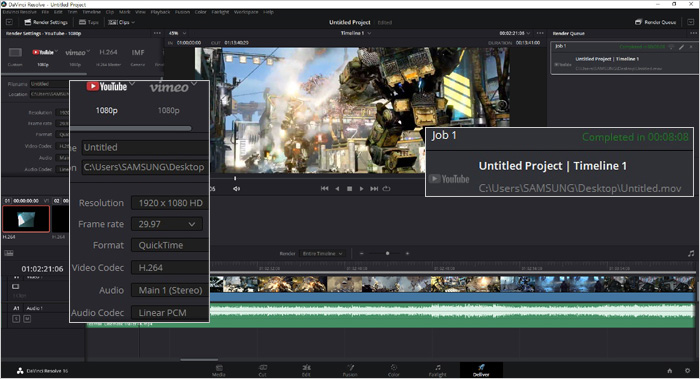Open the Playback menu

[160, 12]
